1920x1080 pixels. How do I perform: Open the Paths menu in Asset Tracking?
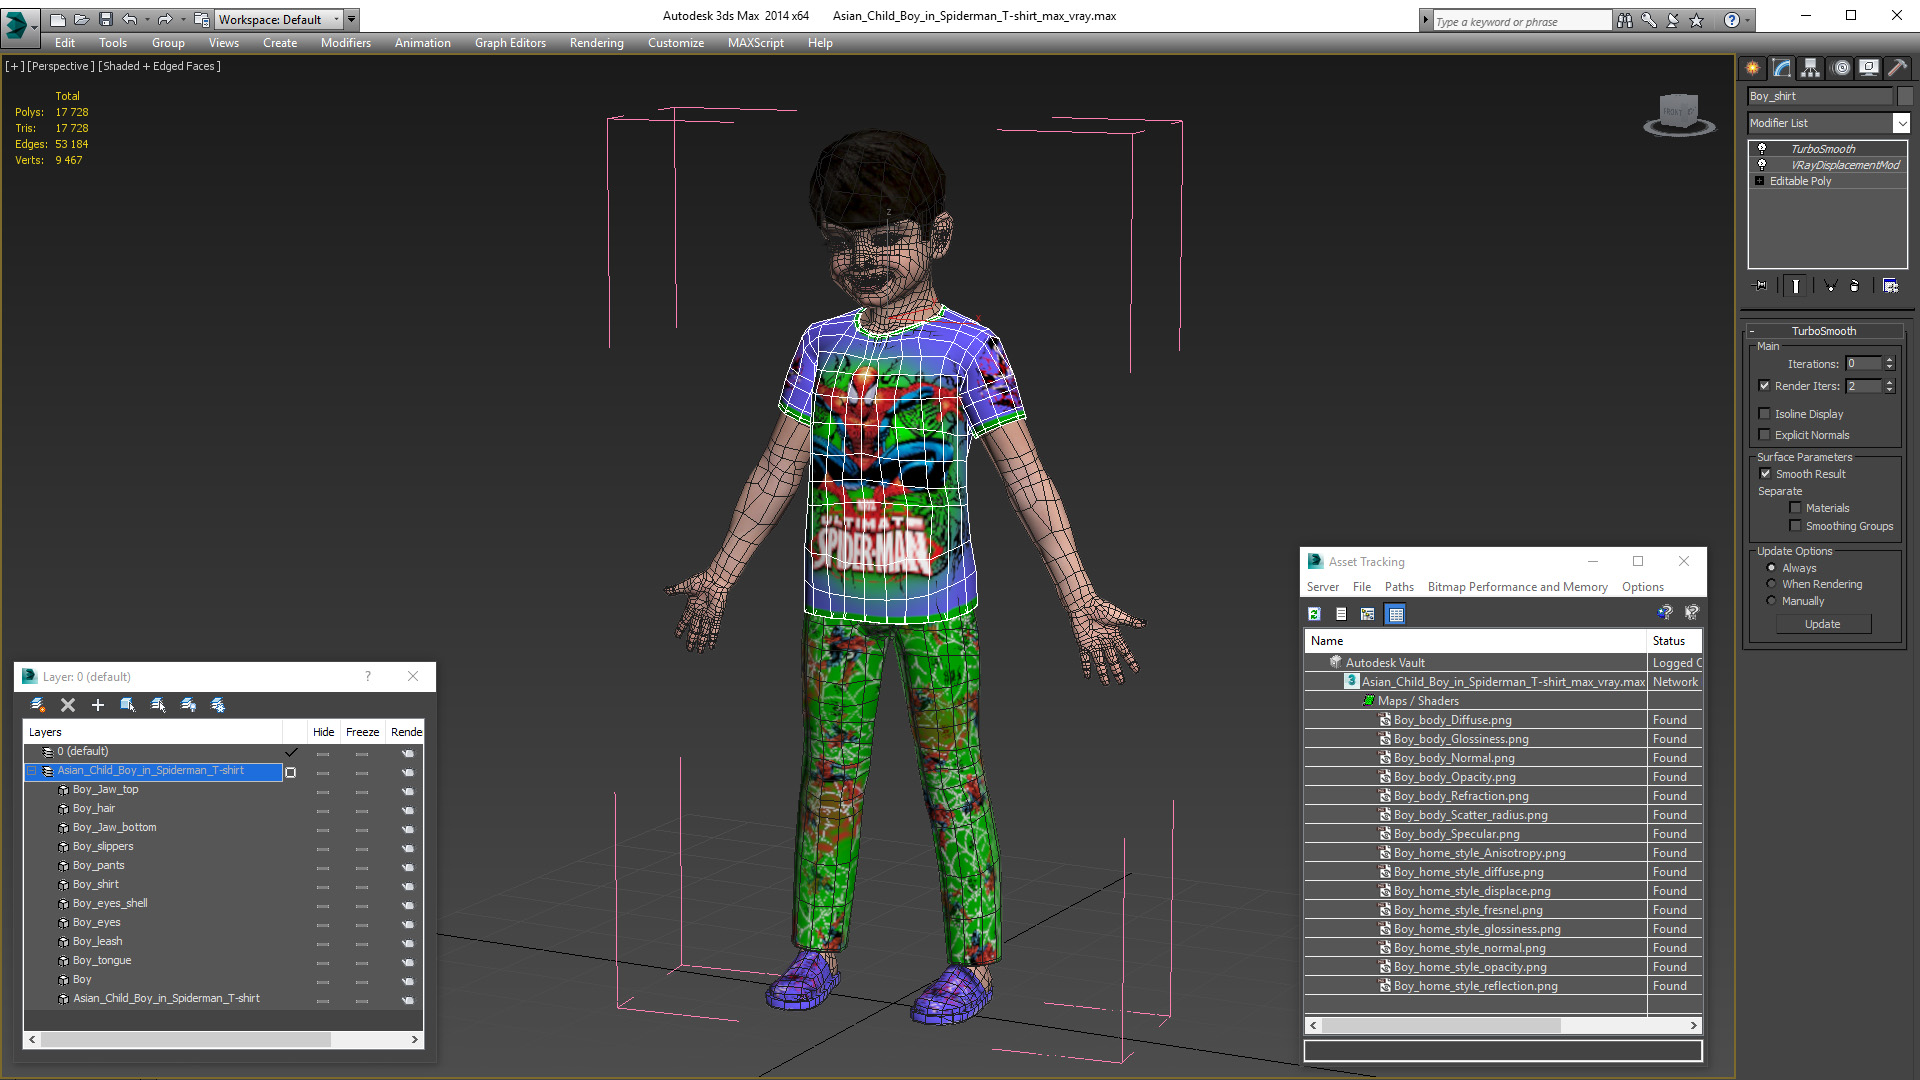coord(1398,587)
